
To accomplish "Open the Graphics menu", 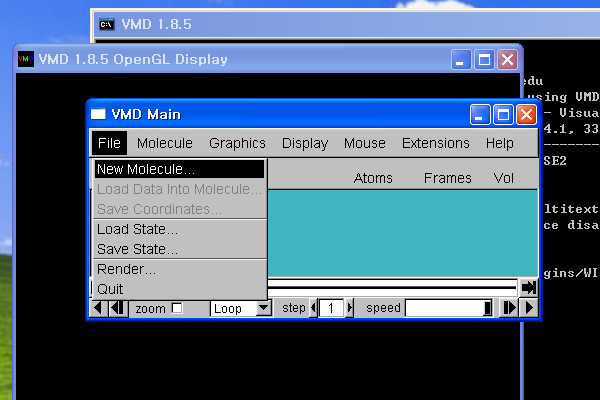I will [x=237, y=143].
